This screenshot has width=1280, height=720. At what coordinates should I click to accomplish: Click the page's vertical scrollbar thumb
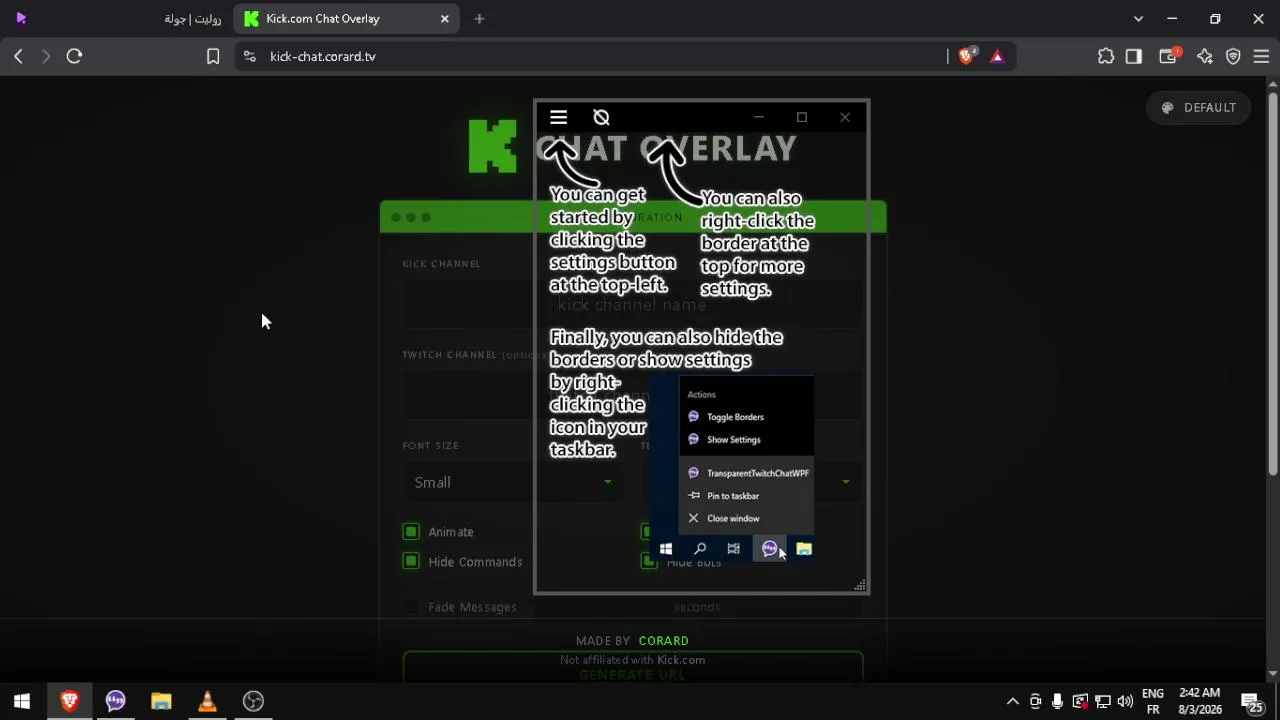[1272, 285]
